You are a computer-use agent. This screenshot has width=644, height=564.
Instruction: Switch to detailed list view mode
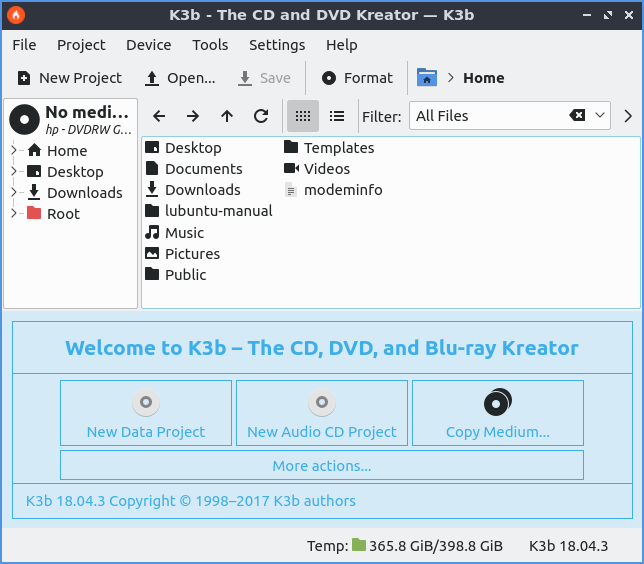coord(337,116)
